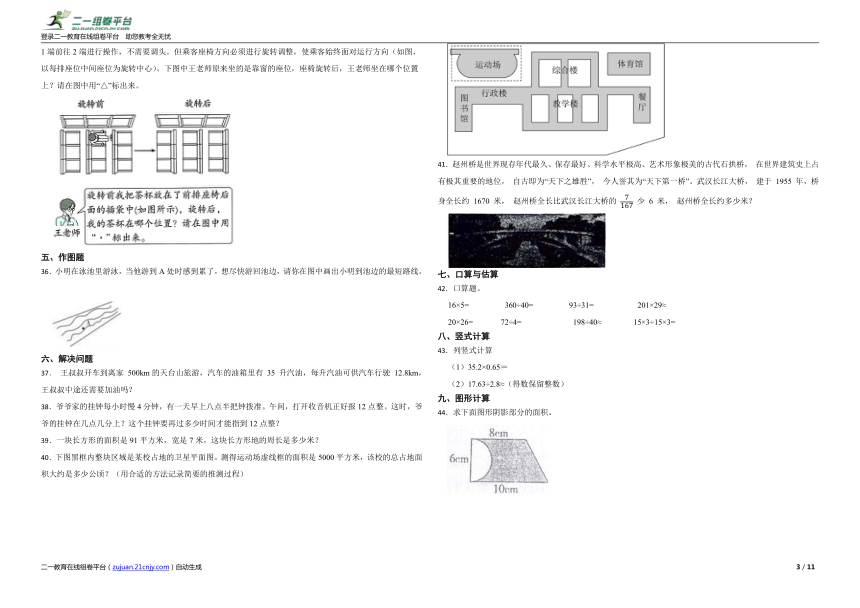Screen dimensions: 860x608
Task: Open the zujuan.21cnjy.com link in the footer
Action: point(140,567)
